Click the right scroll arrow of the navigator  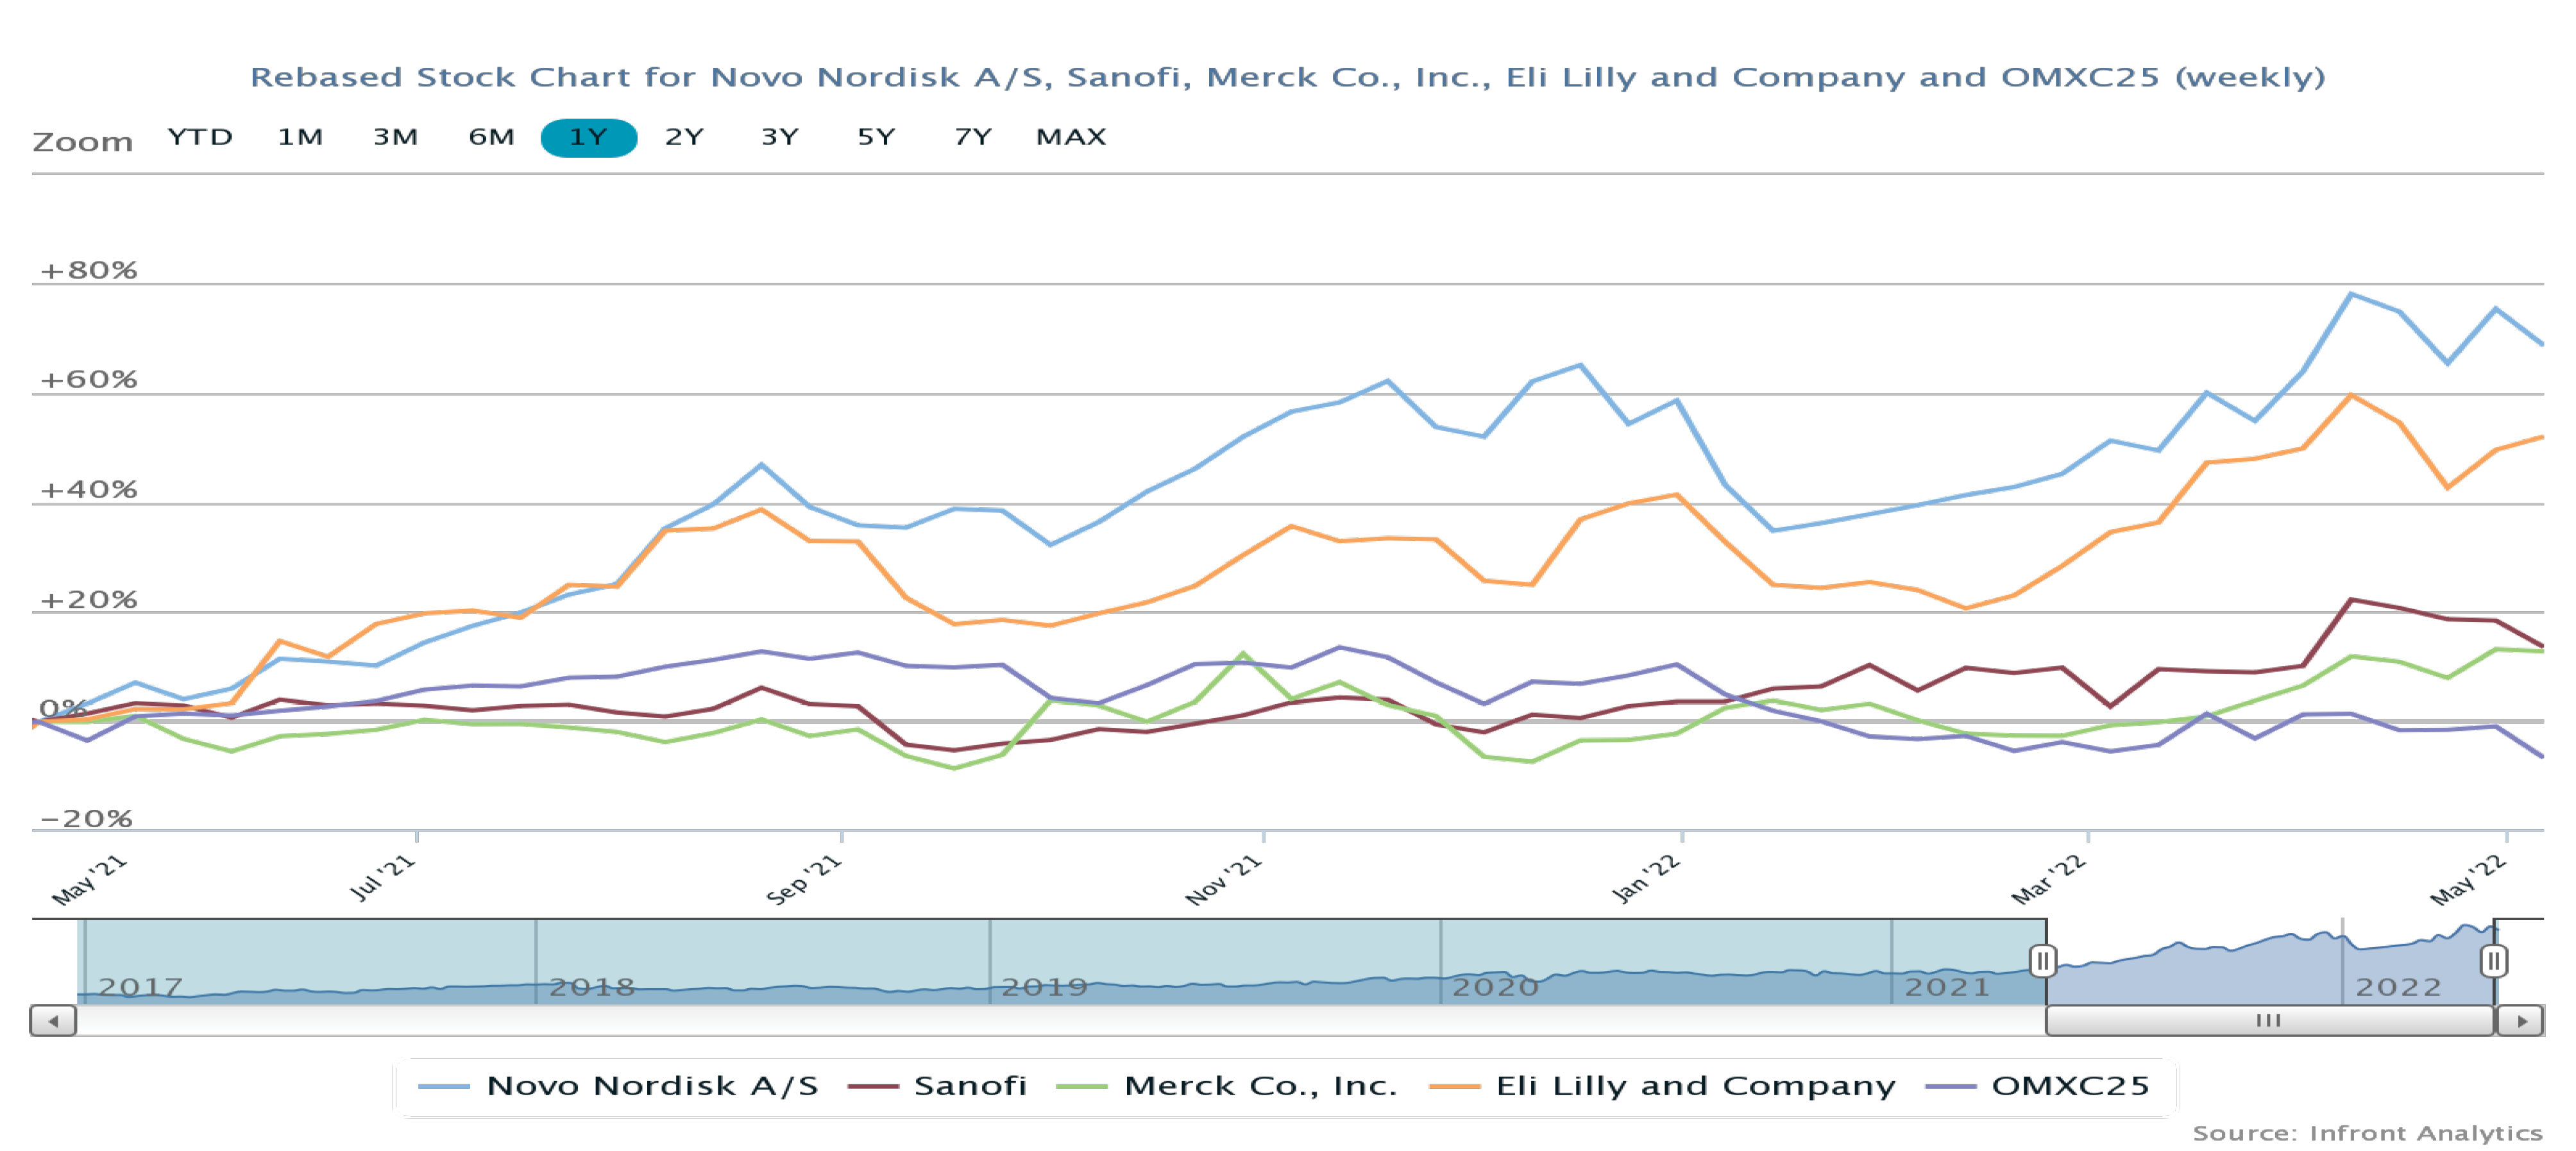(x=2521, y=1021)
